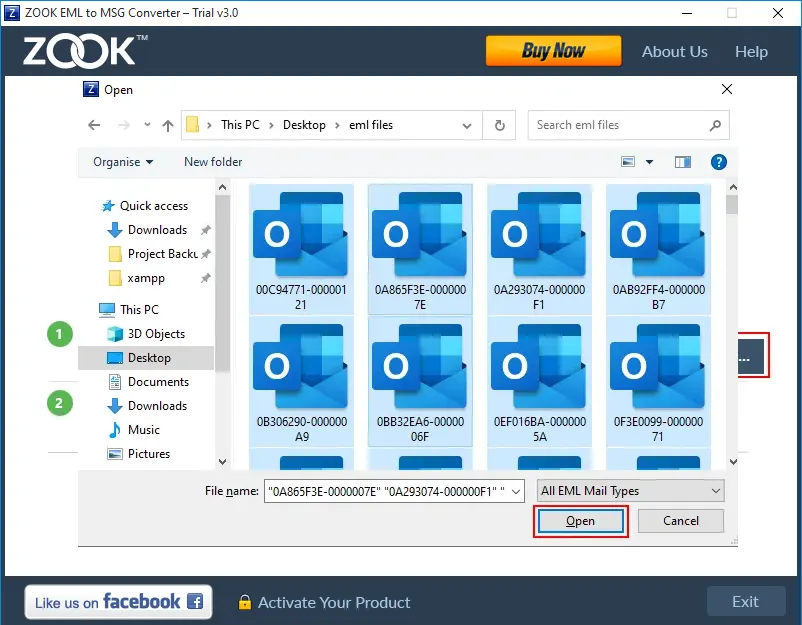Go up one folder level arrow

coord(168,125)
